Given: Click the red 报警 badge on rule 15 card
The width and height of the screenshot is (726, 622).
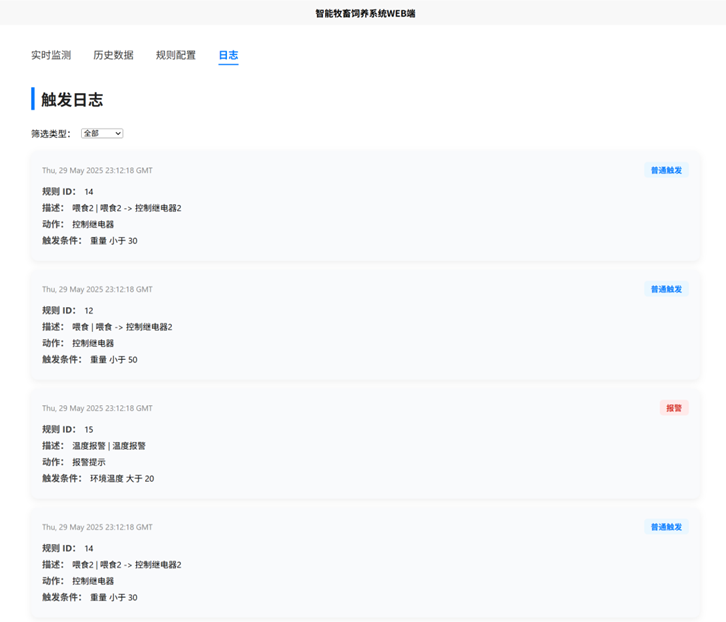Looking at the screenshot, I should [674, 408].
